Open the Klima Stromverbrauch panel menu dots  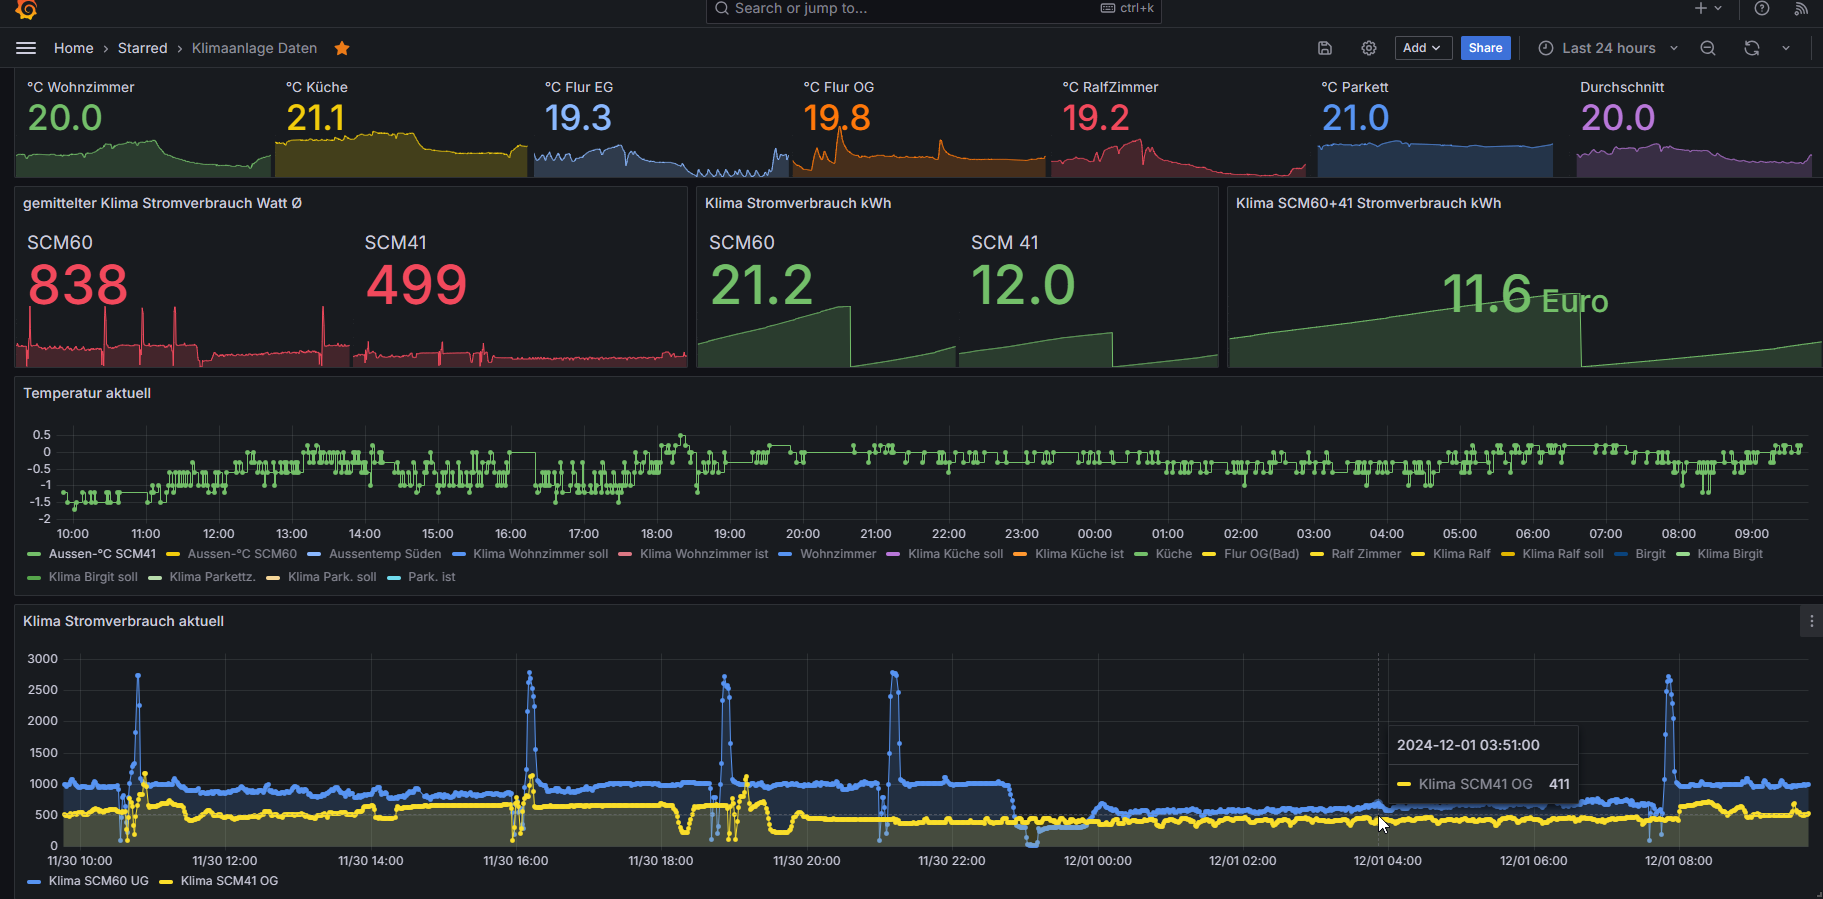[x=1811, y=621]
